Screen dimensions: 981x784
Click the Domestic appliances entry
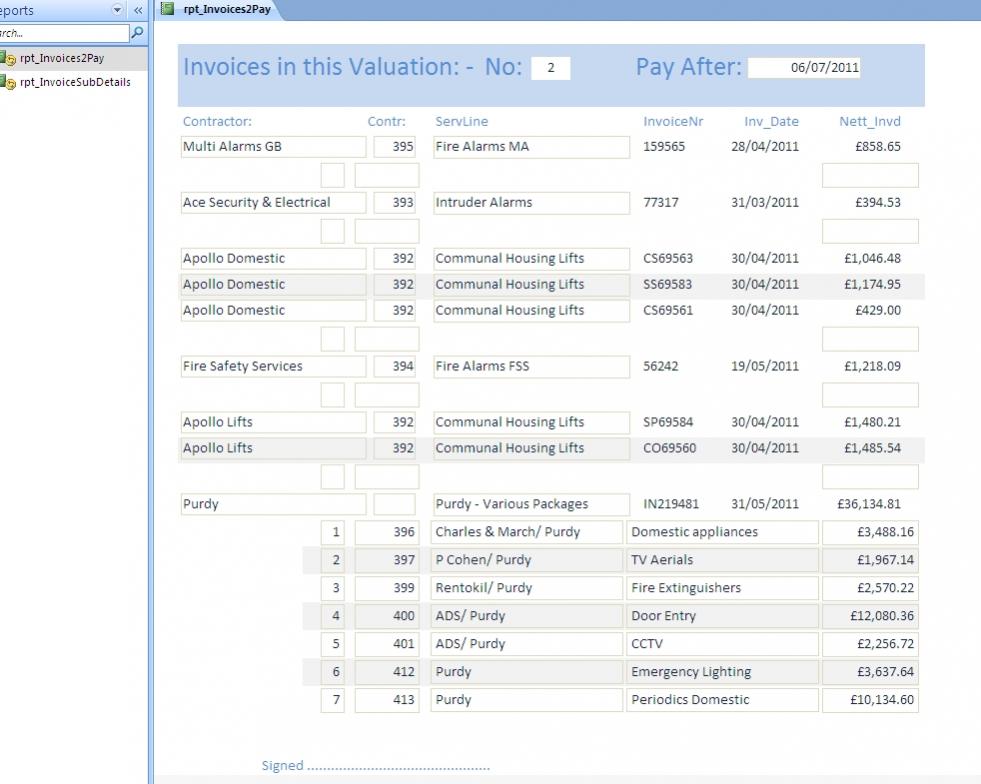[x=722, y=532]
